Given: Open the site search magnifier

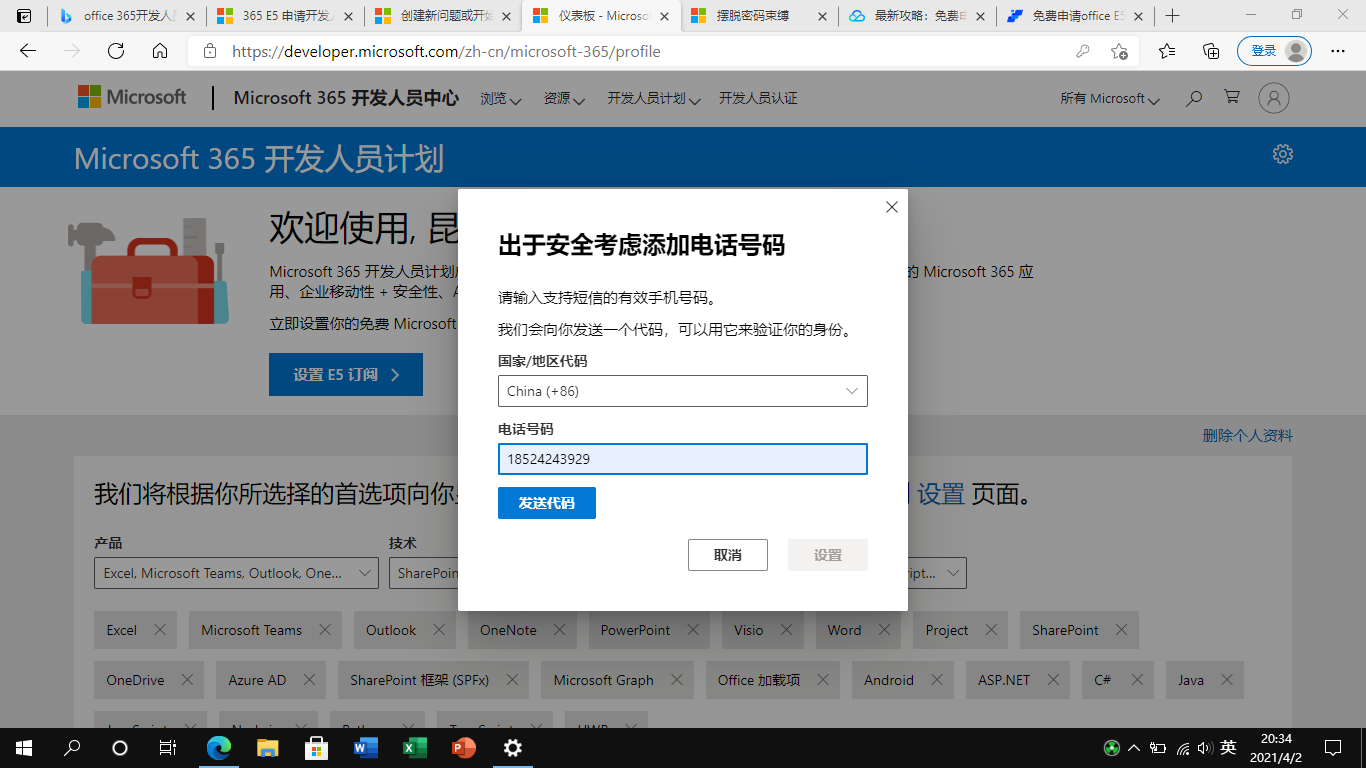Looking at the screenshot, I should coord(1194,98).
